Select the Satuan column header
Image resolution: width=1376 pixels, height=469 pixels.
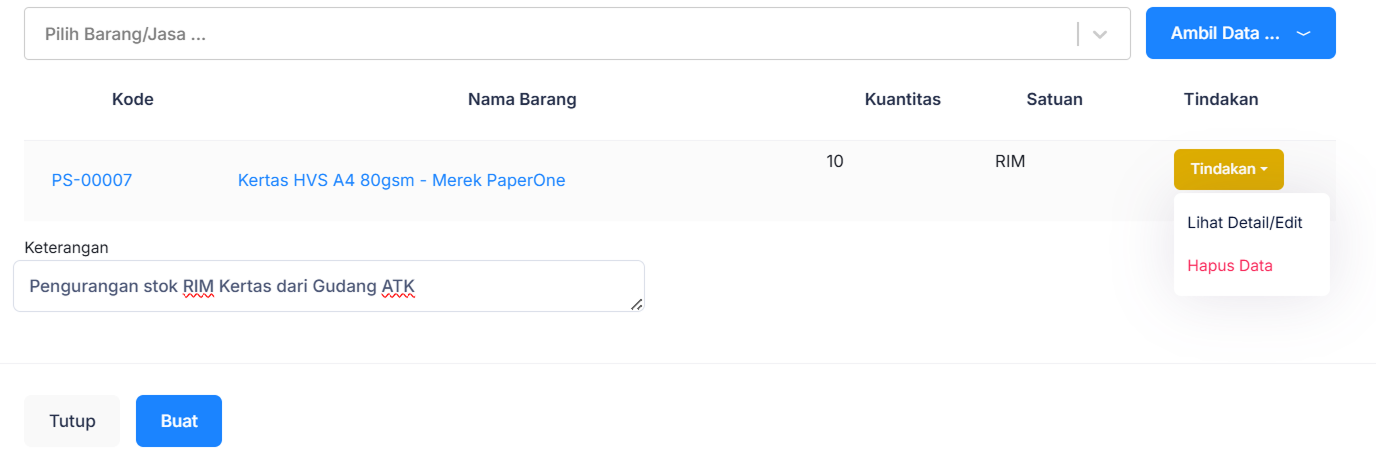[x=1054, y=99]
